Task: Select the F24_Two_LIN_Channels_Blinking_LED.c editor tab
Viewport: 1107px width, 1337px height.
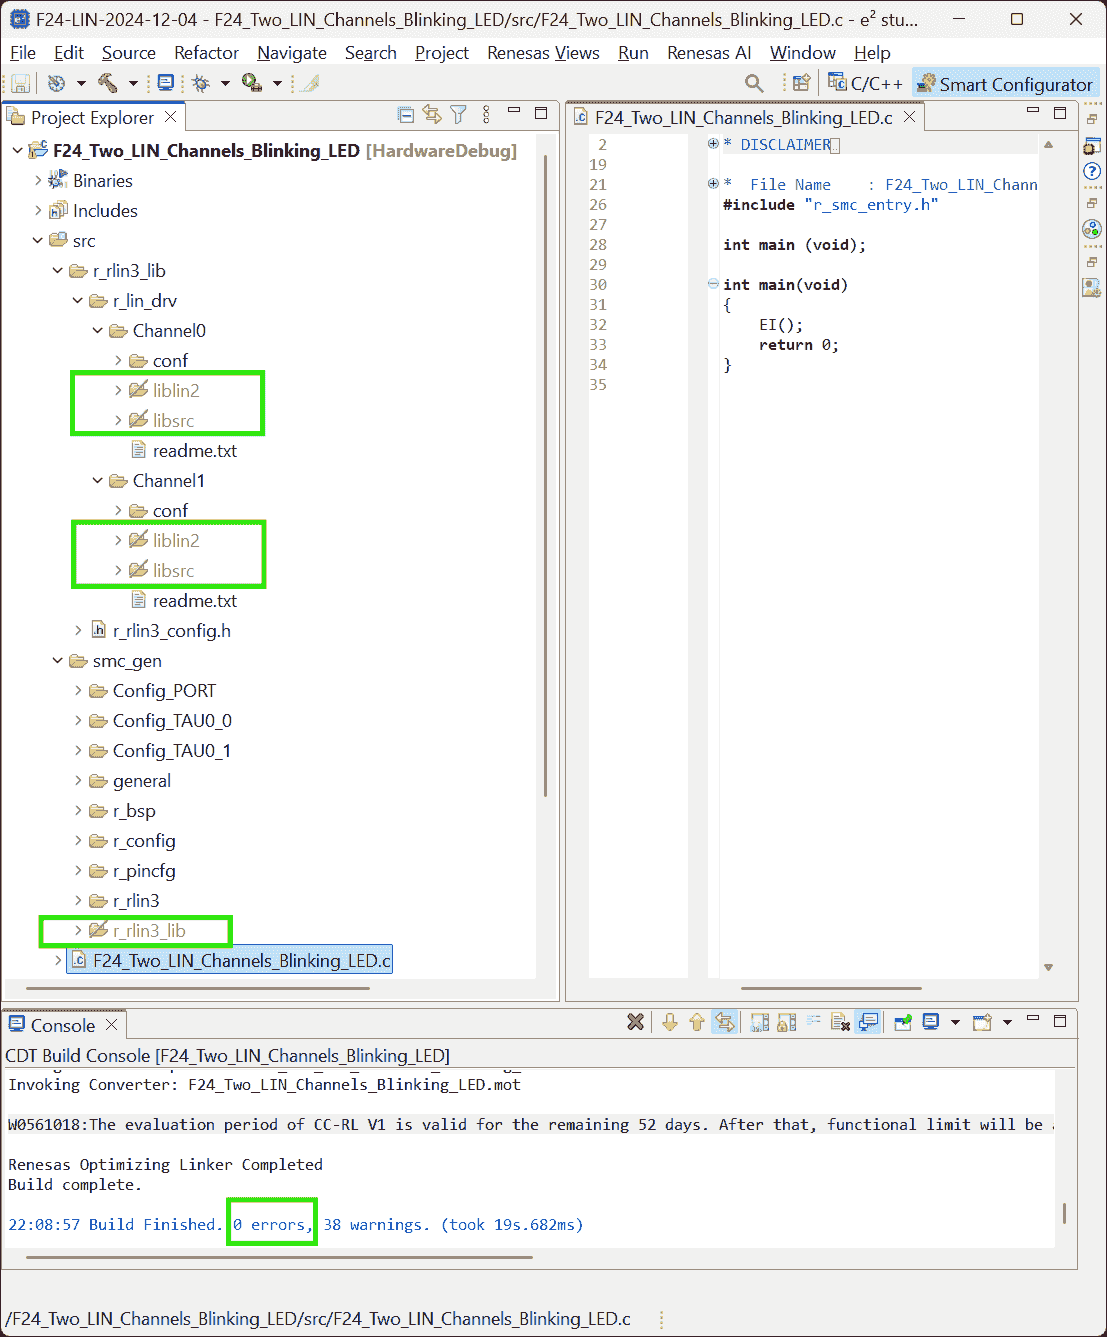Action: click(743, 118)
